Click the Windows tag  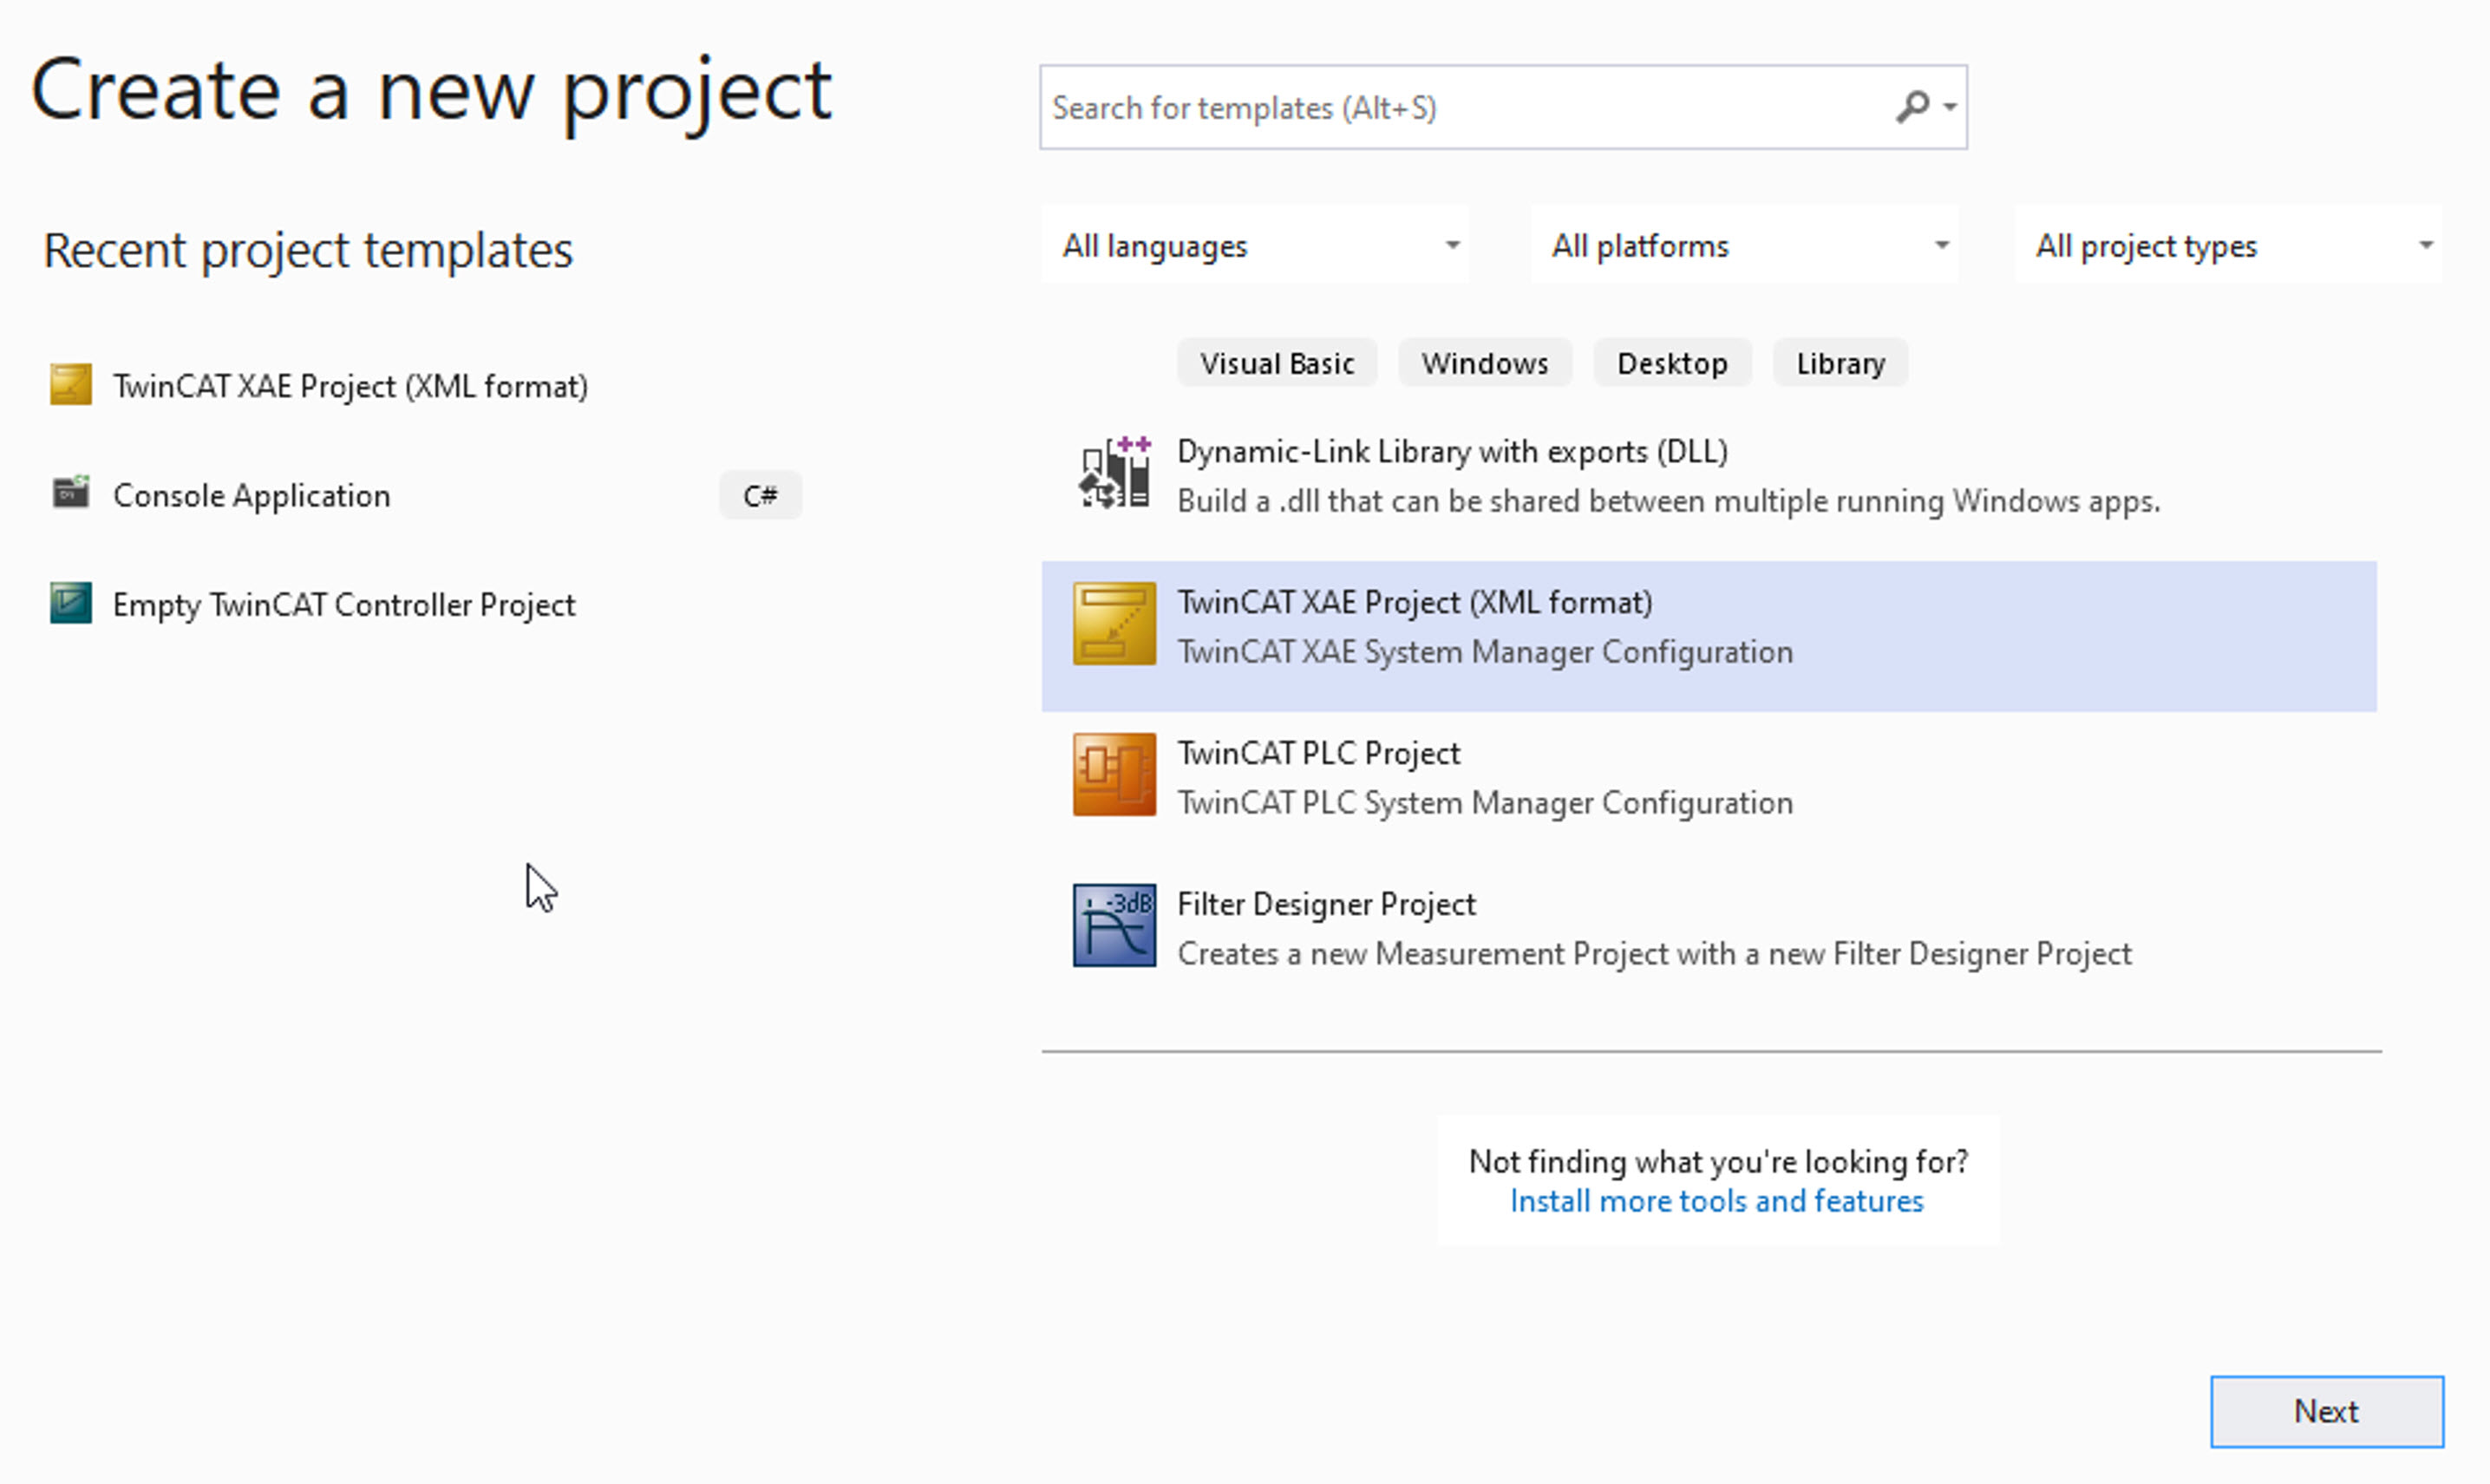(1485, 363)
